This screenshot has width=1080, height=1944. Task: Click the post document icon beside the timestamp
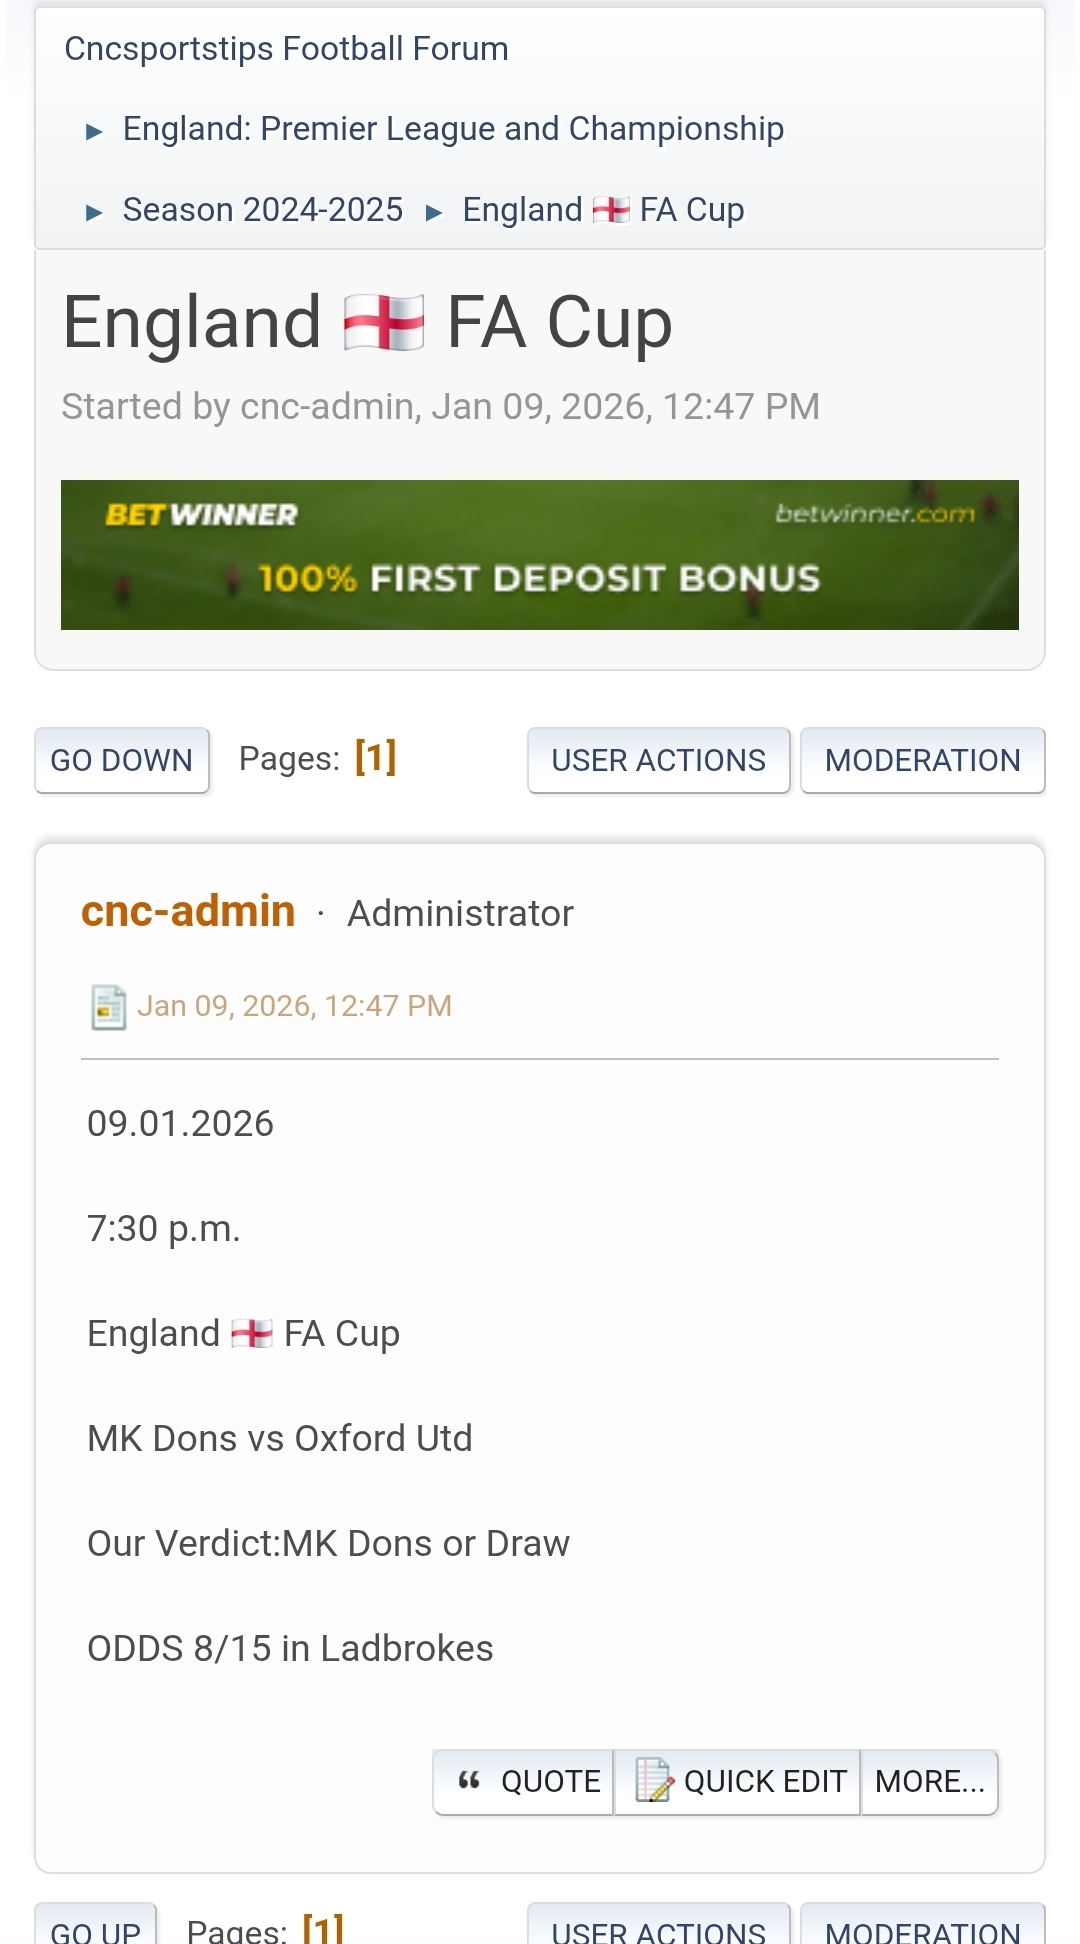(108, 1007)
